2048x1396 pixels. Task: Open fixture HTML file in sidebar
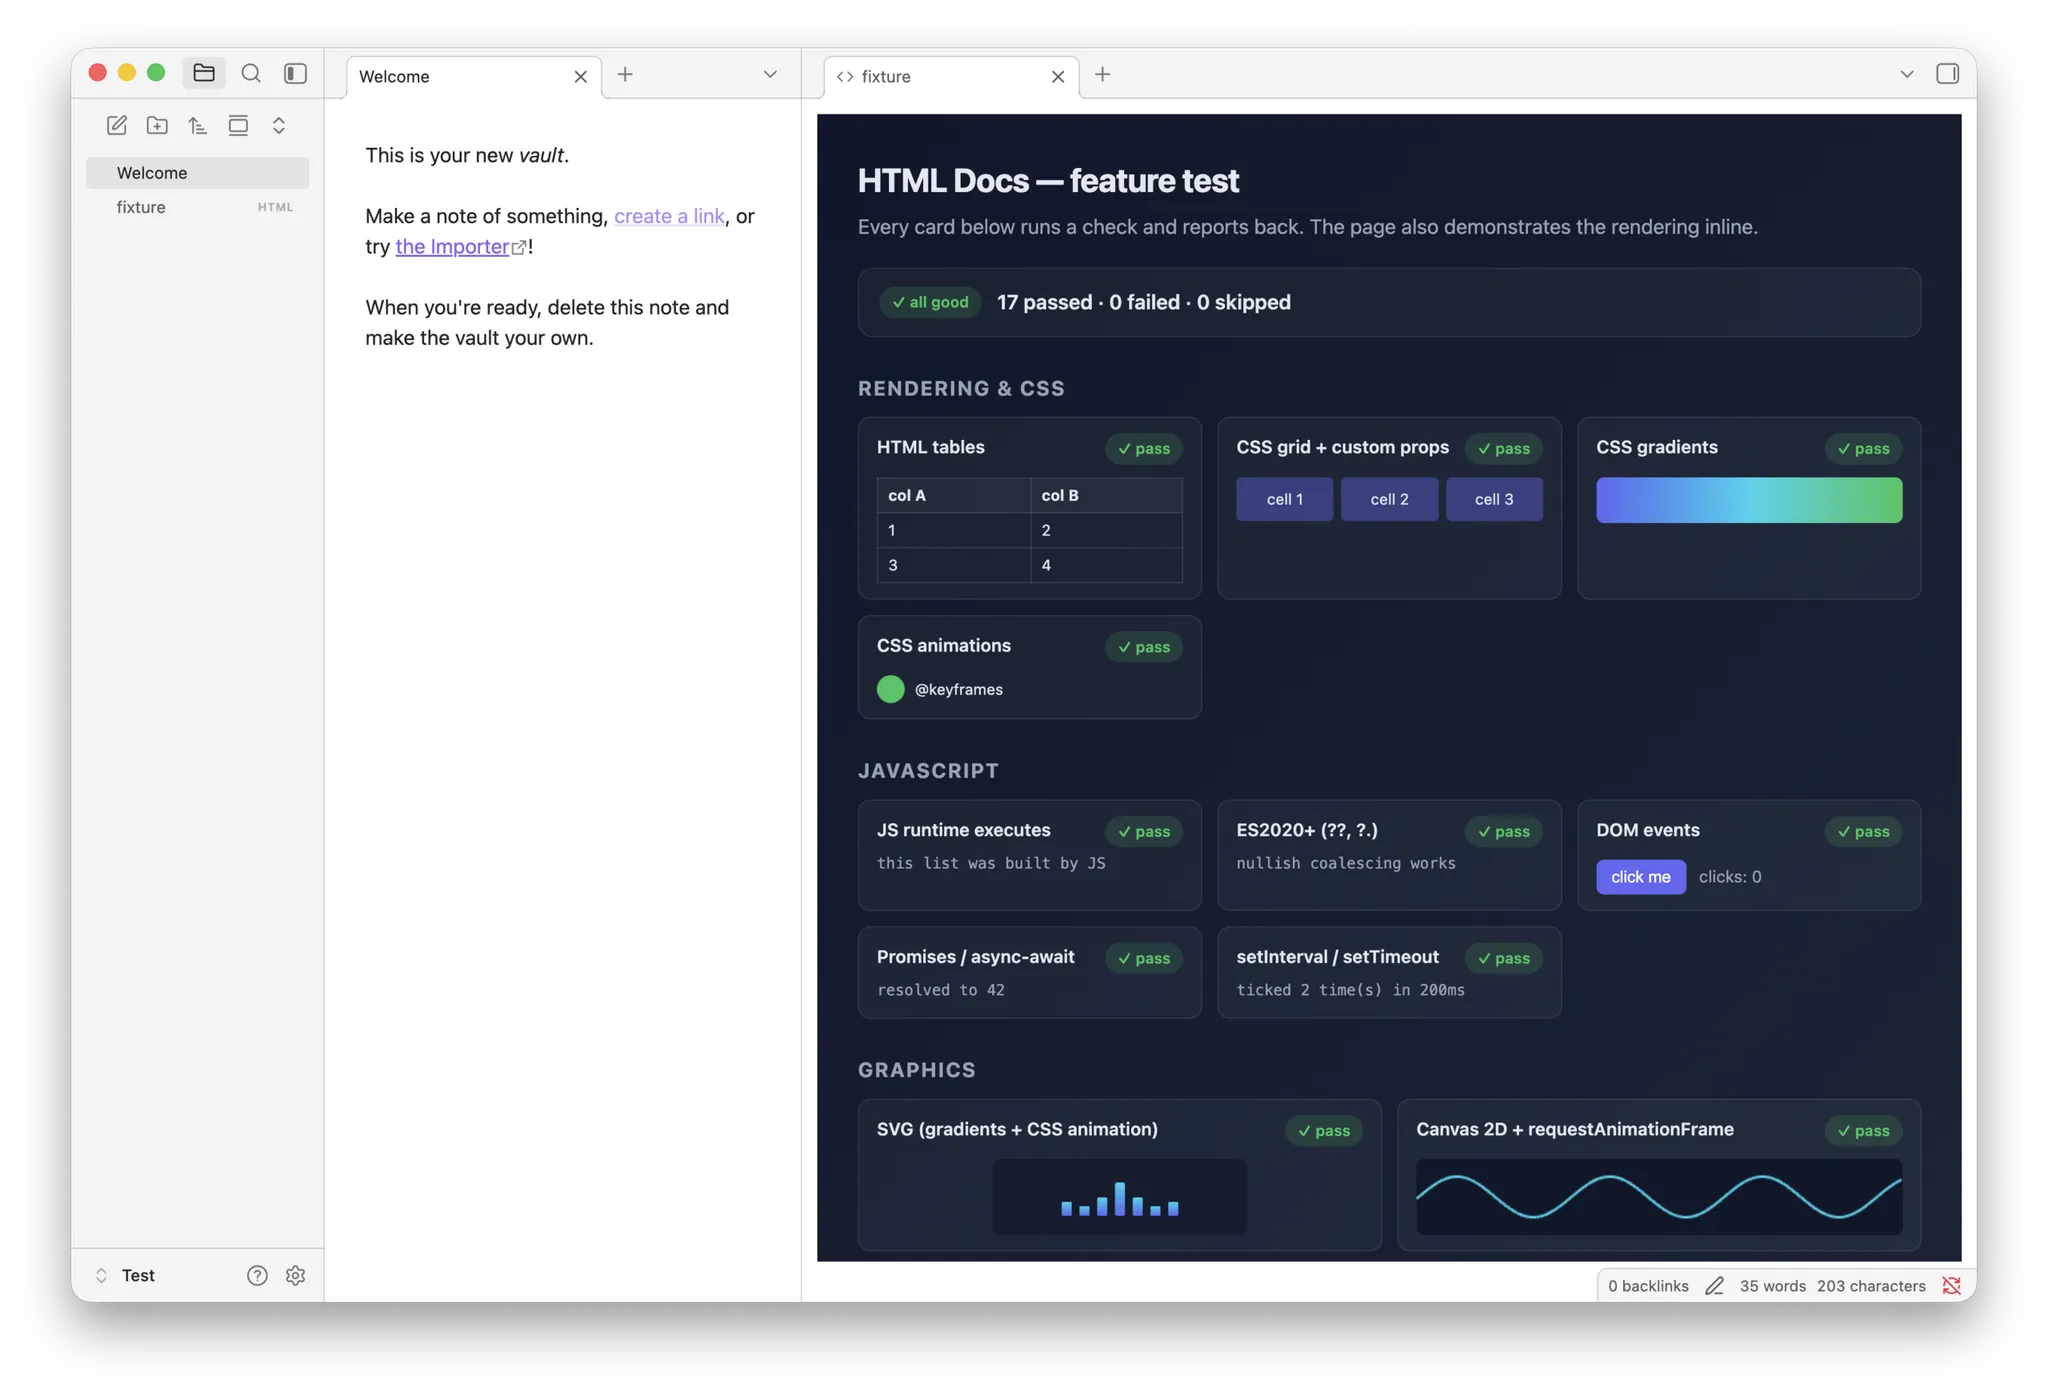click(197, 207)
